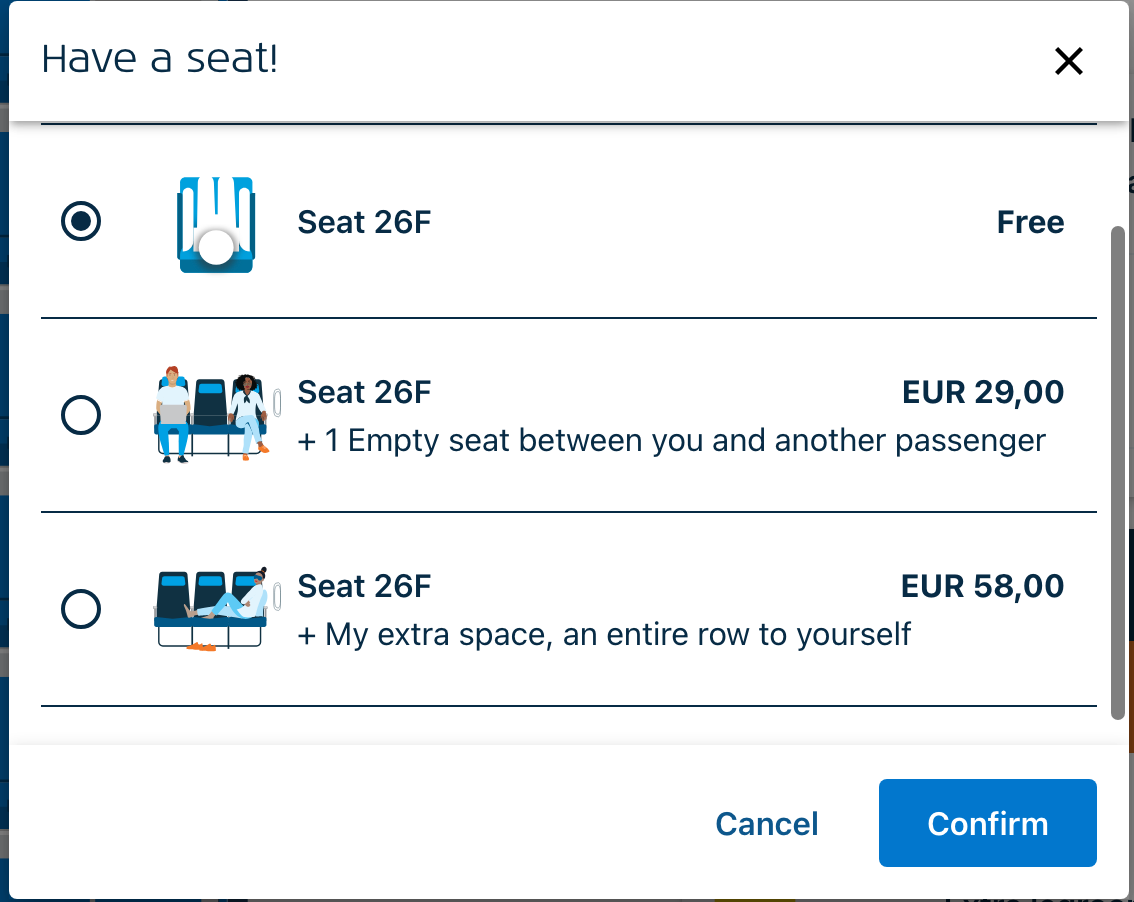This screenshot has height=902, width=1134.
Task: Click the Seat 26F label in the free option row
Action: click(363, 222)
